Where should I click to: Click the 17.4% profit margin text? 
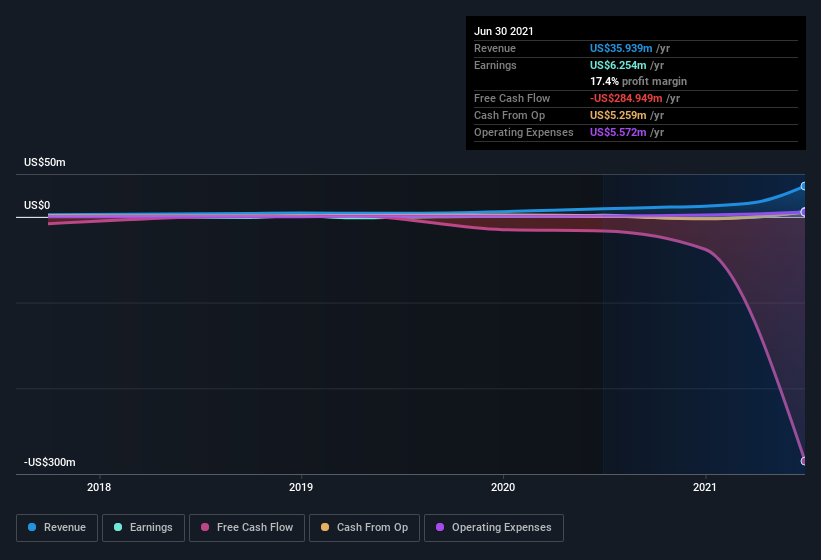tap(638, 82)
